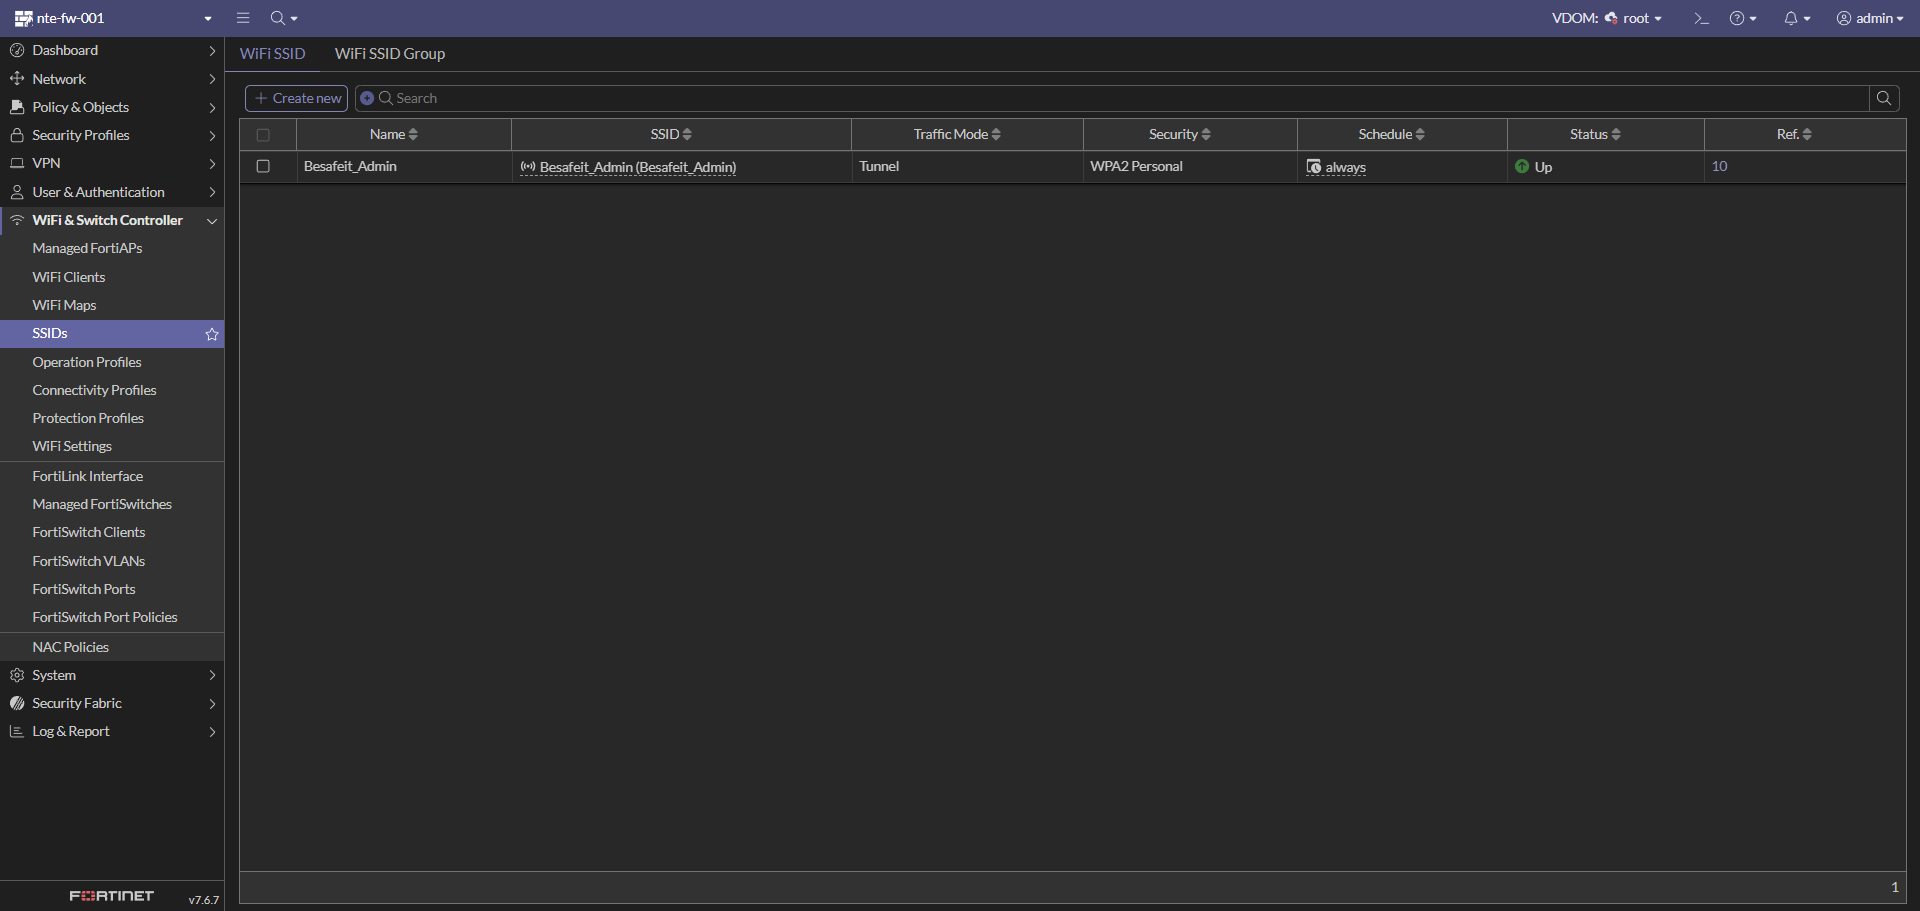Sort by Traffic Mode column arrows

[996, 134]
